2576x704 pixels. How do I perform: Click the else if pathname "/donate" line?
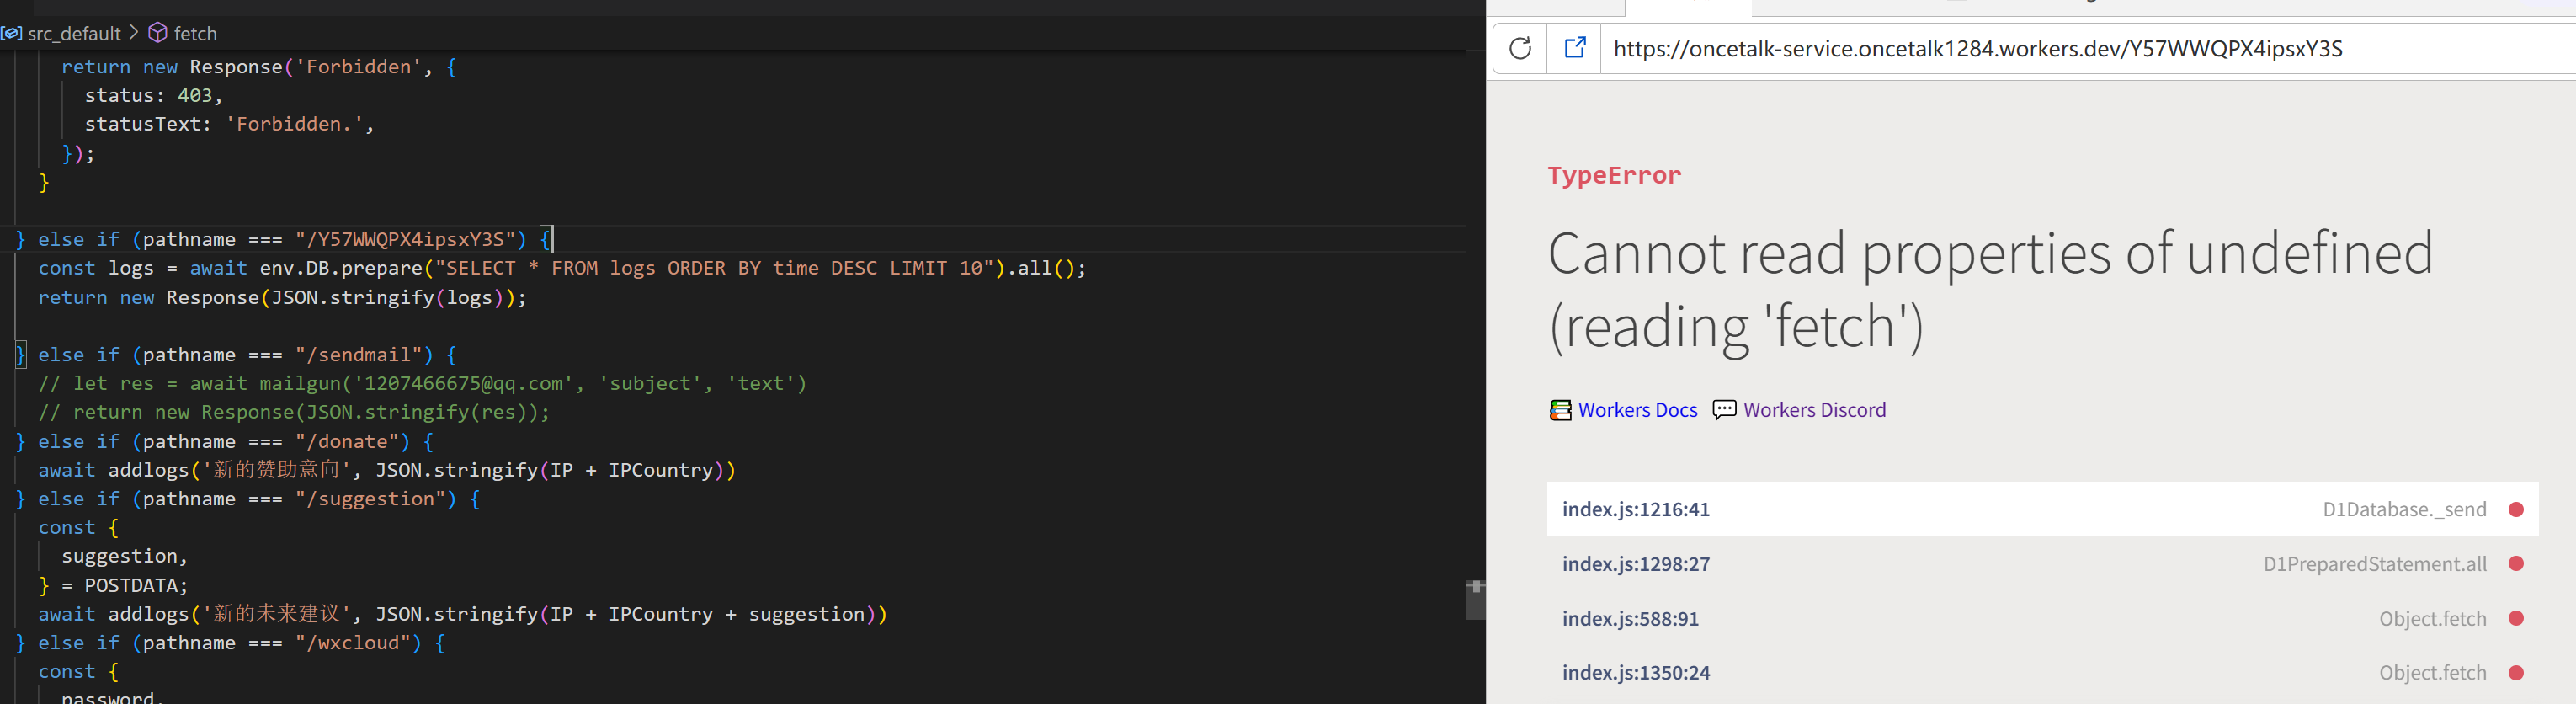(225, 441)
